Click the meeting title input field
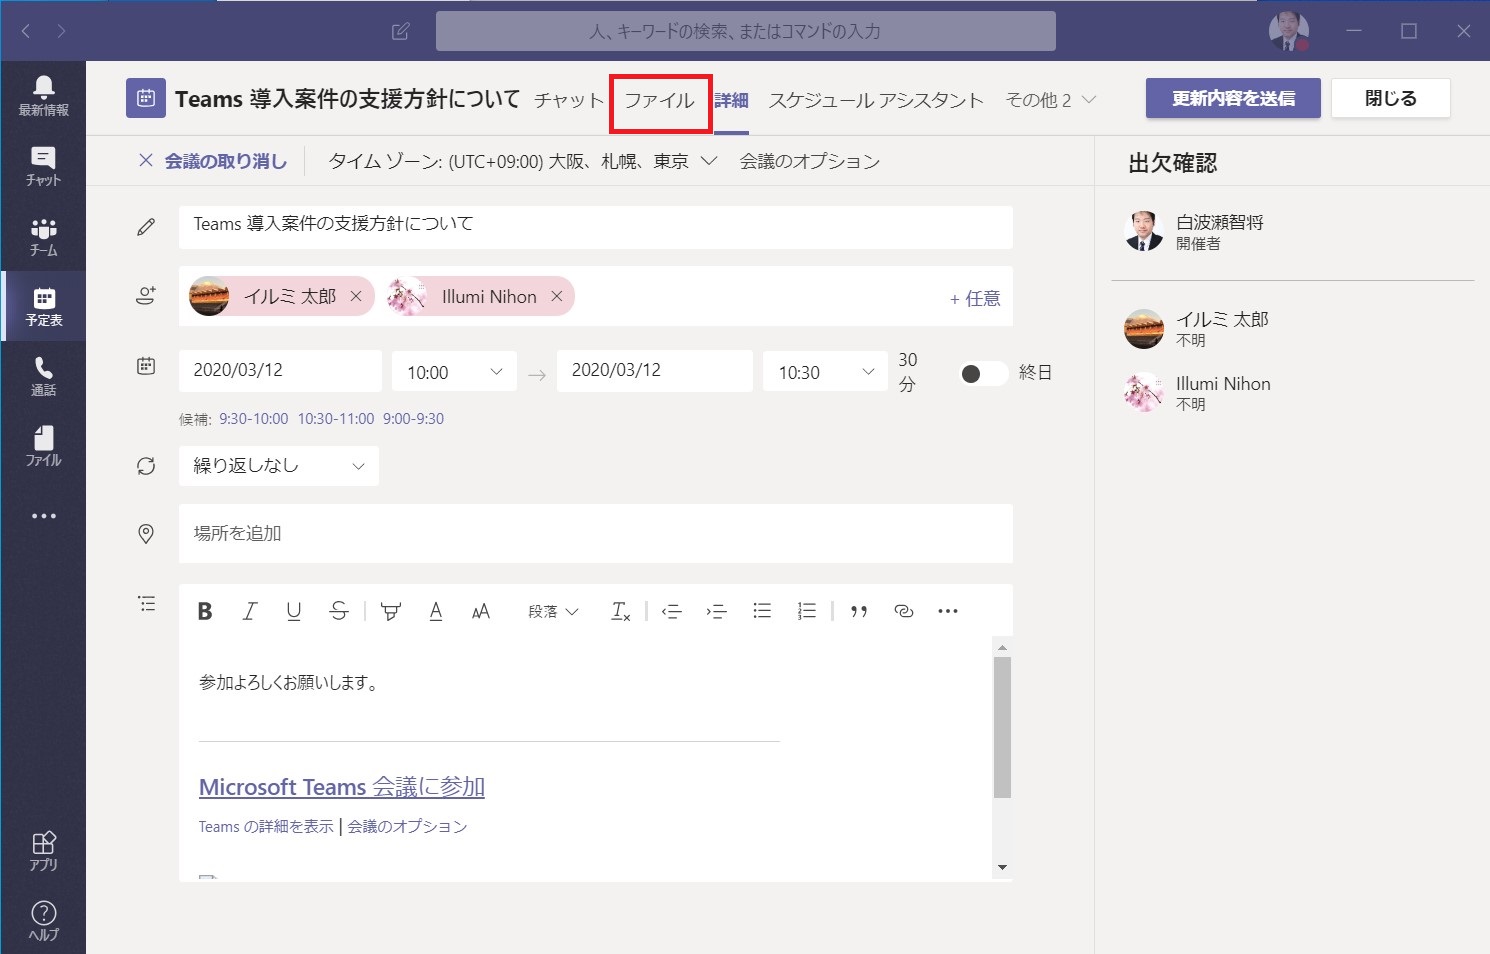 pyautogui.click(x=596, y=227)
